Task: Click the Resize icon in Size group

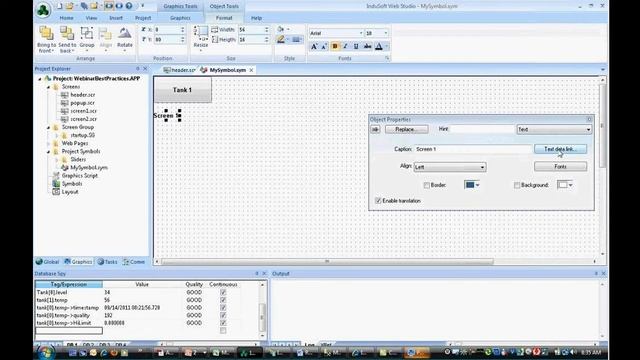Action: click(x=200, y=33)
